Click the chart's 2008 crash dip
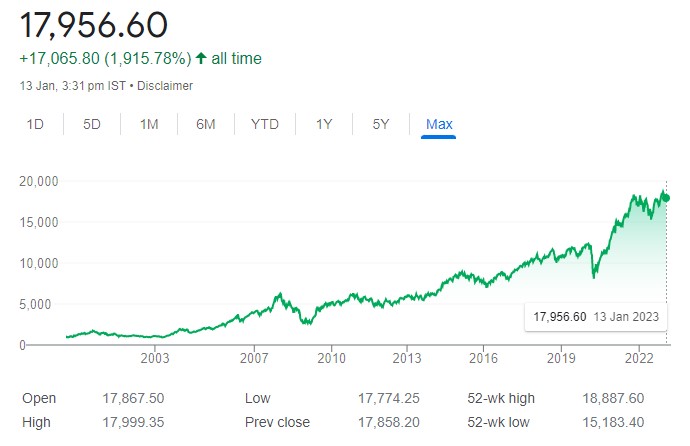Viewport: 690px width, 446px height. [308, 322]
